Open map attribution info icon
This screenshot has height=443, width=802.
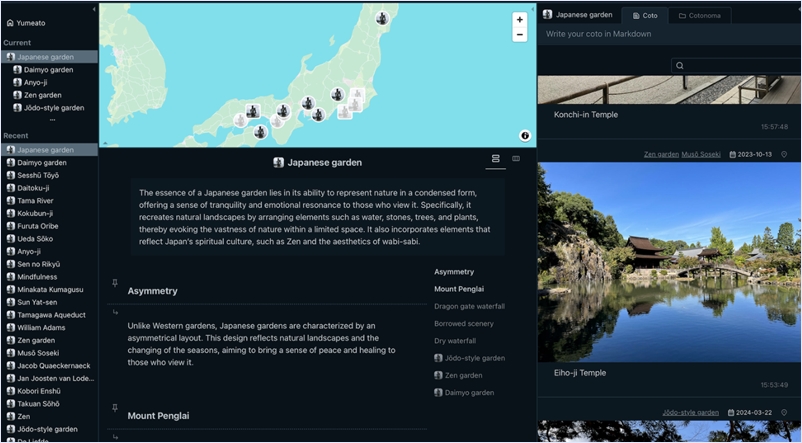(525, 135)
